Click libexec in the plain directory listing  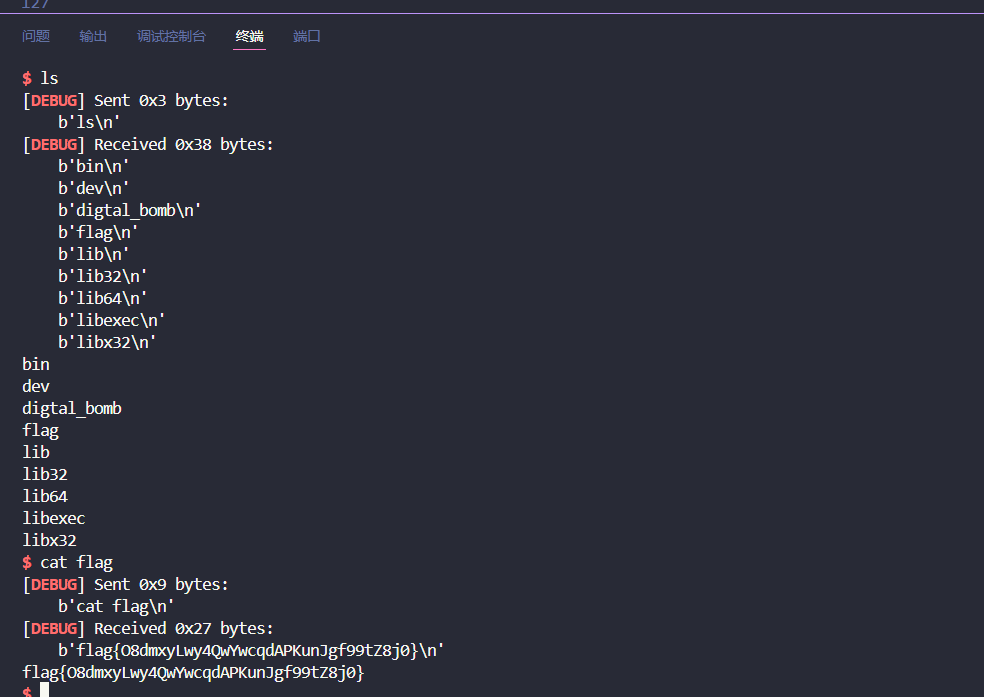point(54,518)
